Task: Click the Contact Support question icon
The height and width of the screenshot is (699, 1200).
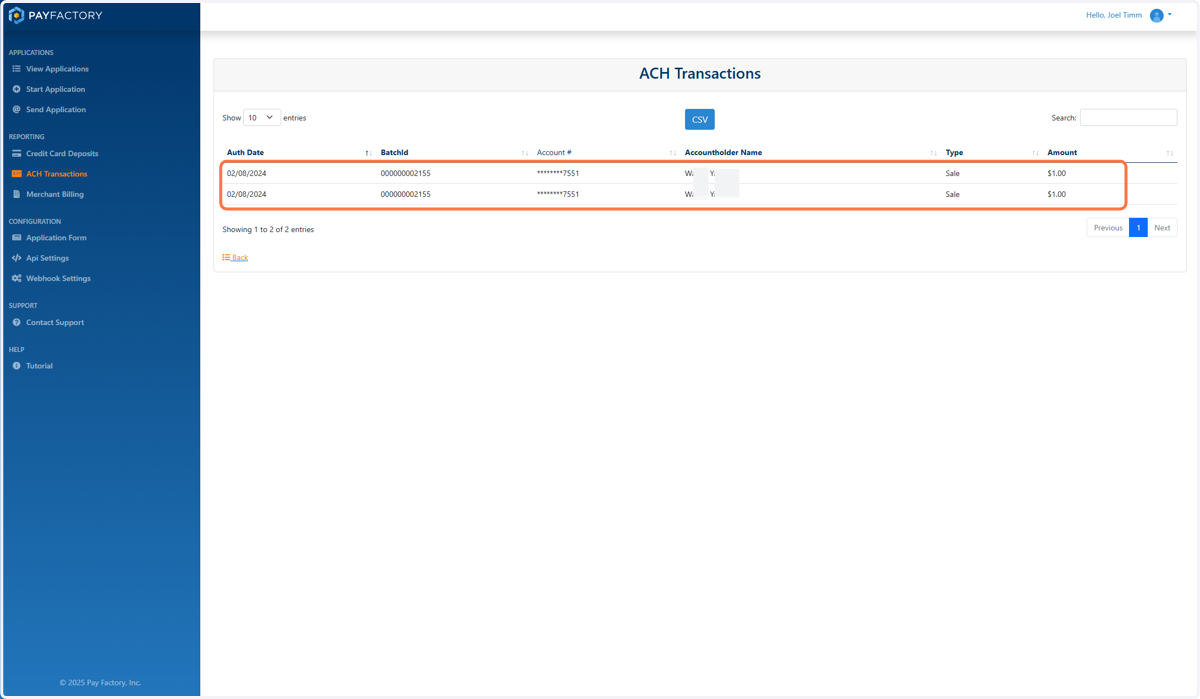Action: [16, 322]
